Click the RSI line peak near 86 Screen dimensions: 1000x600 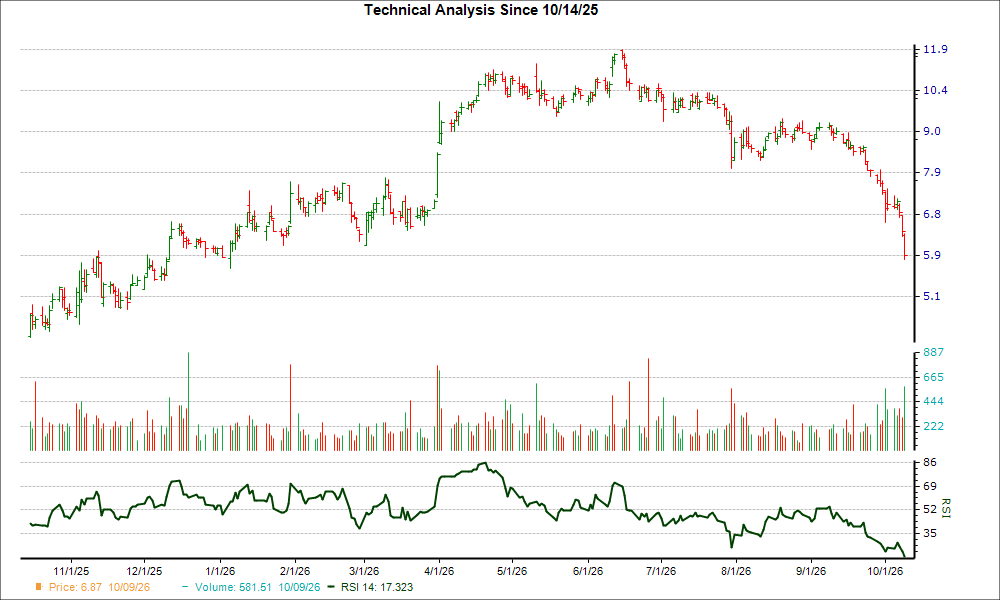click(484, 464)
